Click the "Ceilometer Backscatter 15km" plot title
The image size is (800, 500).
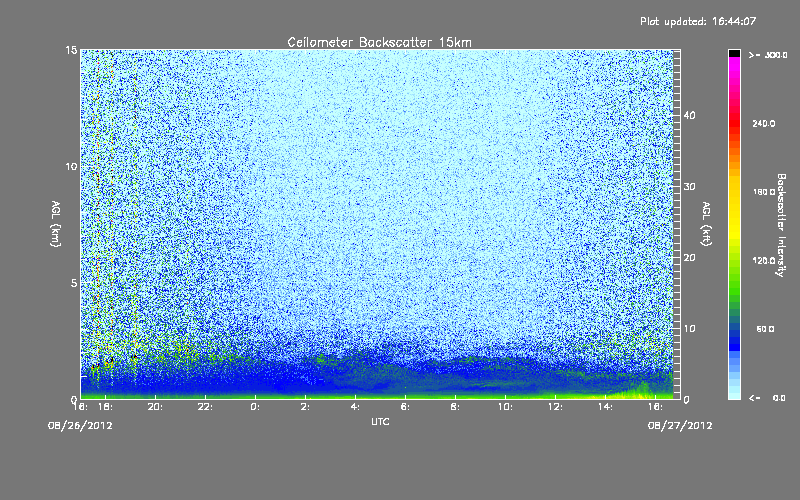(380, 42)
